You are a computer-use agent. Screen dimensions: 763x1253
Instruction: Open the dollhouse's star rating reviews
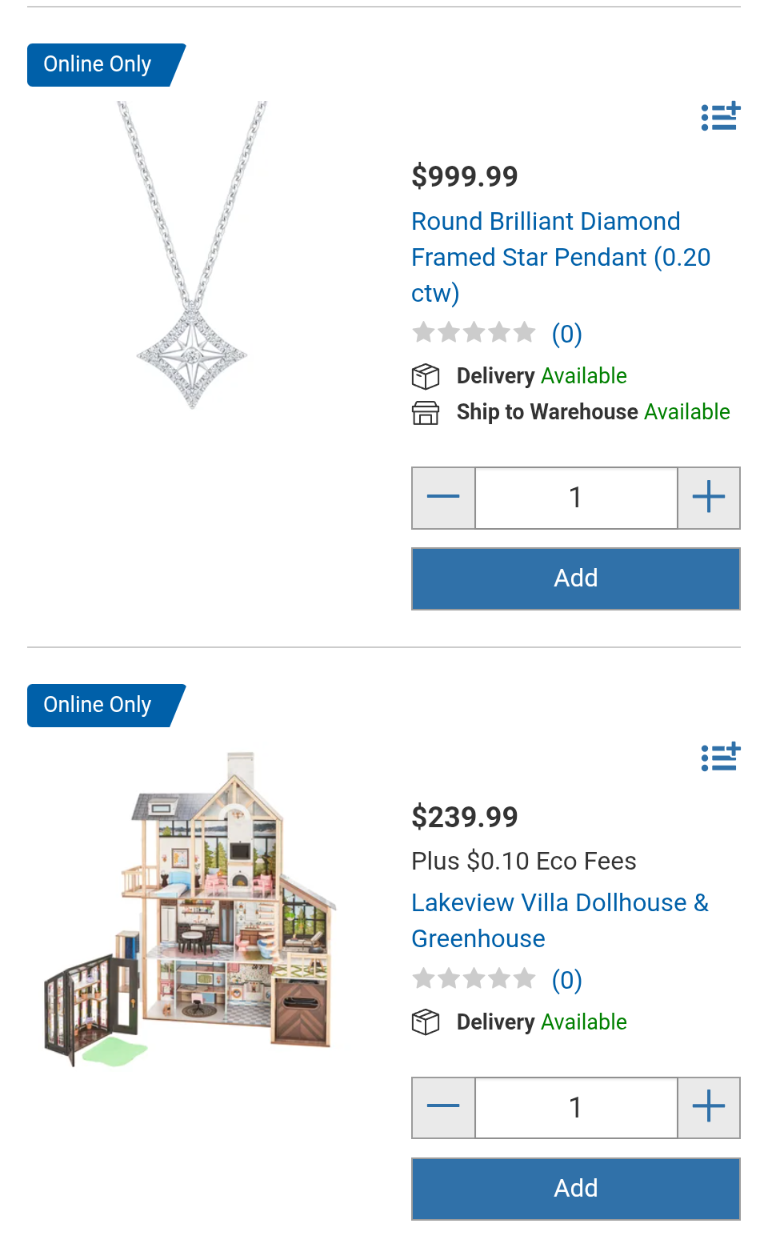[x=474, y=979]
